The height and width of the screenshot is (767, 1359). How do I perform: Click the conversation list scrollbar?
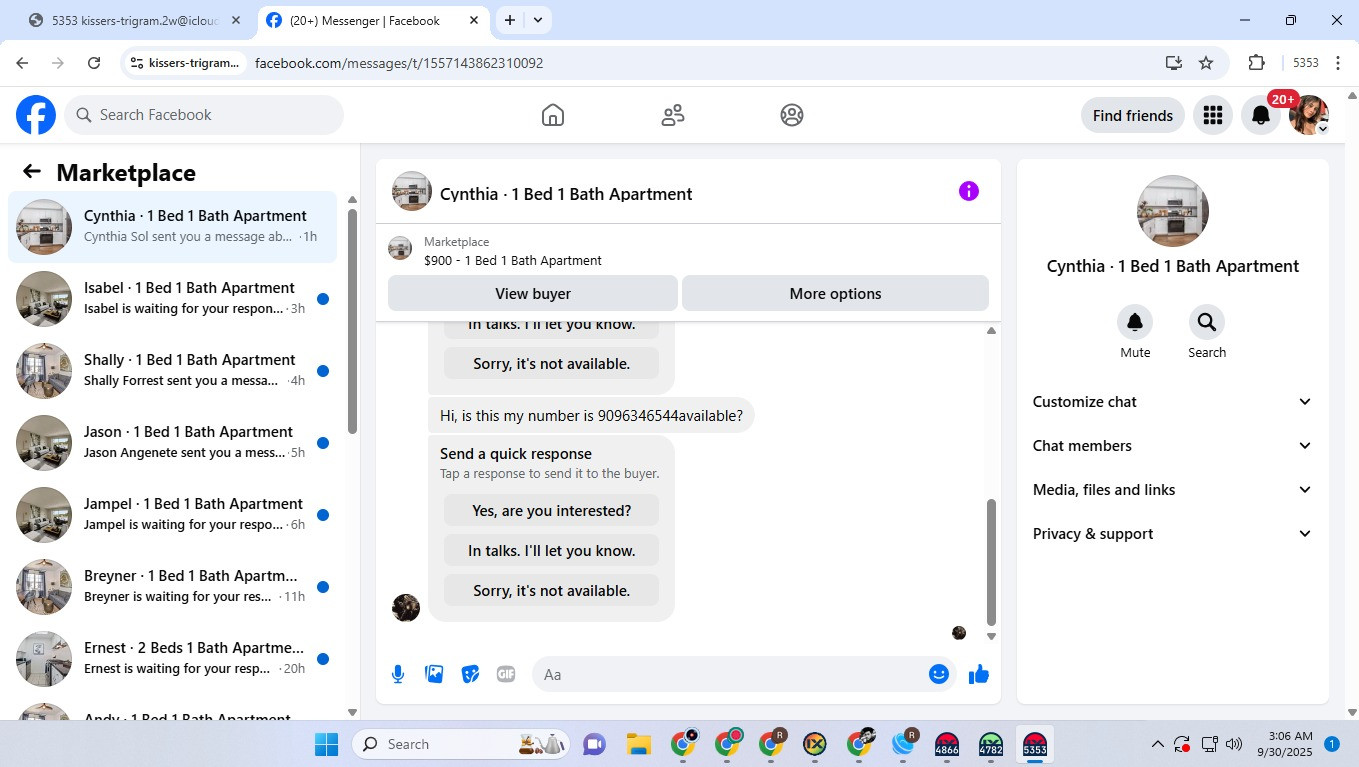point(352,320)
